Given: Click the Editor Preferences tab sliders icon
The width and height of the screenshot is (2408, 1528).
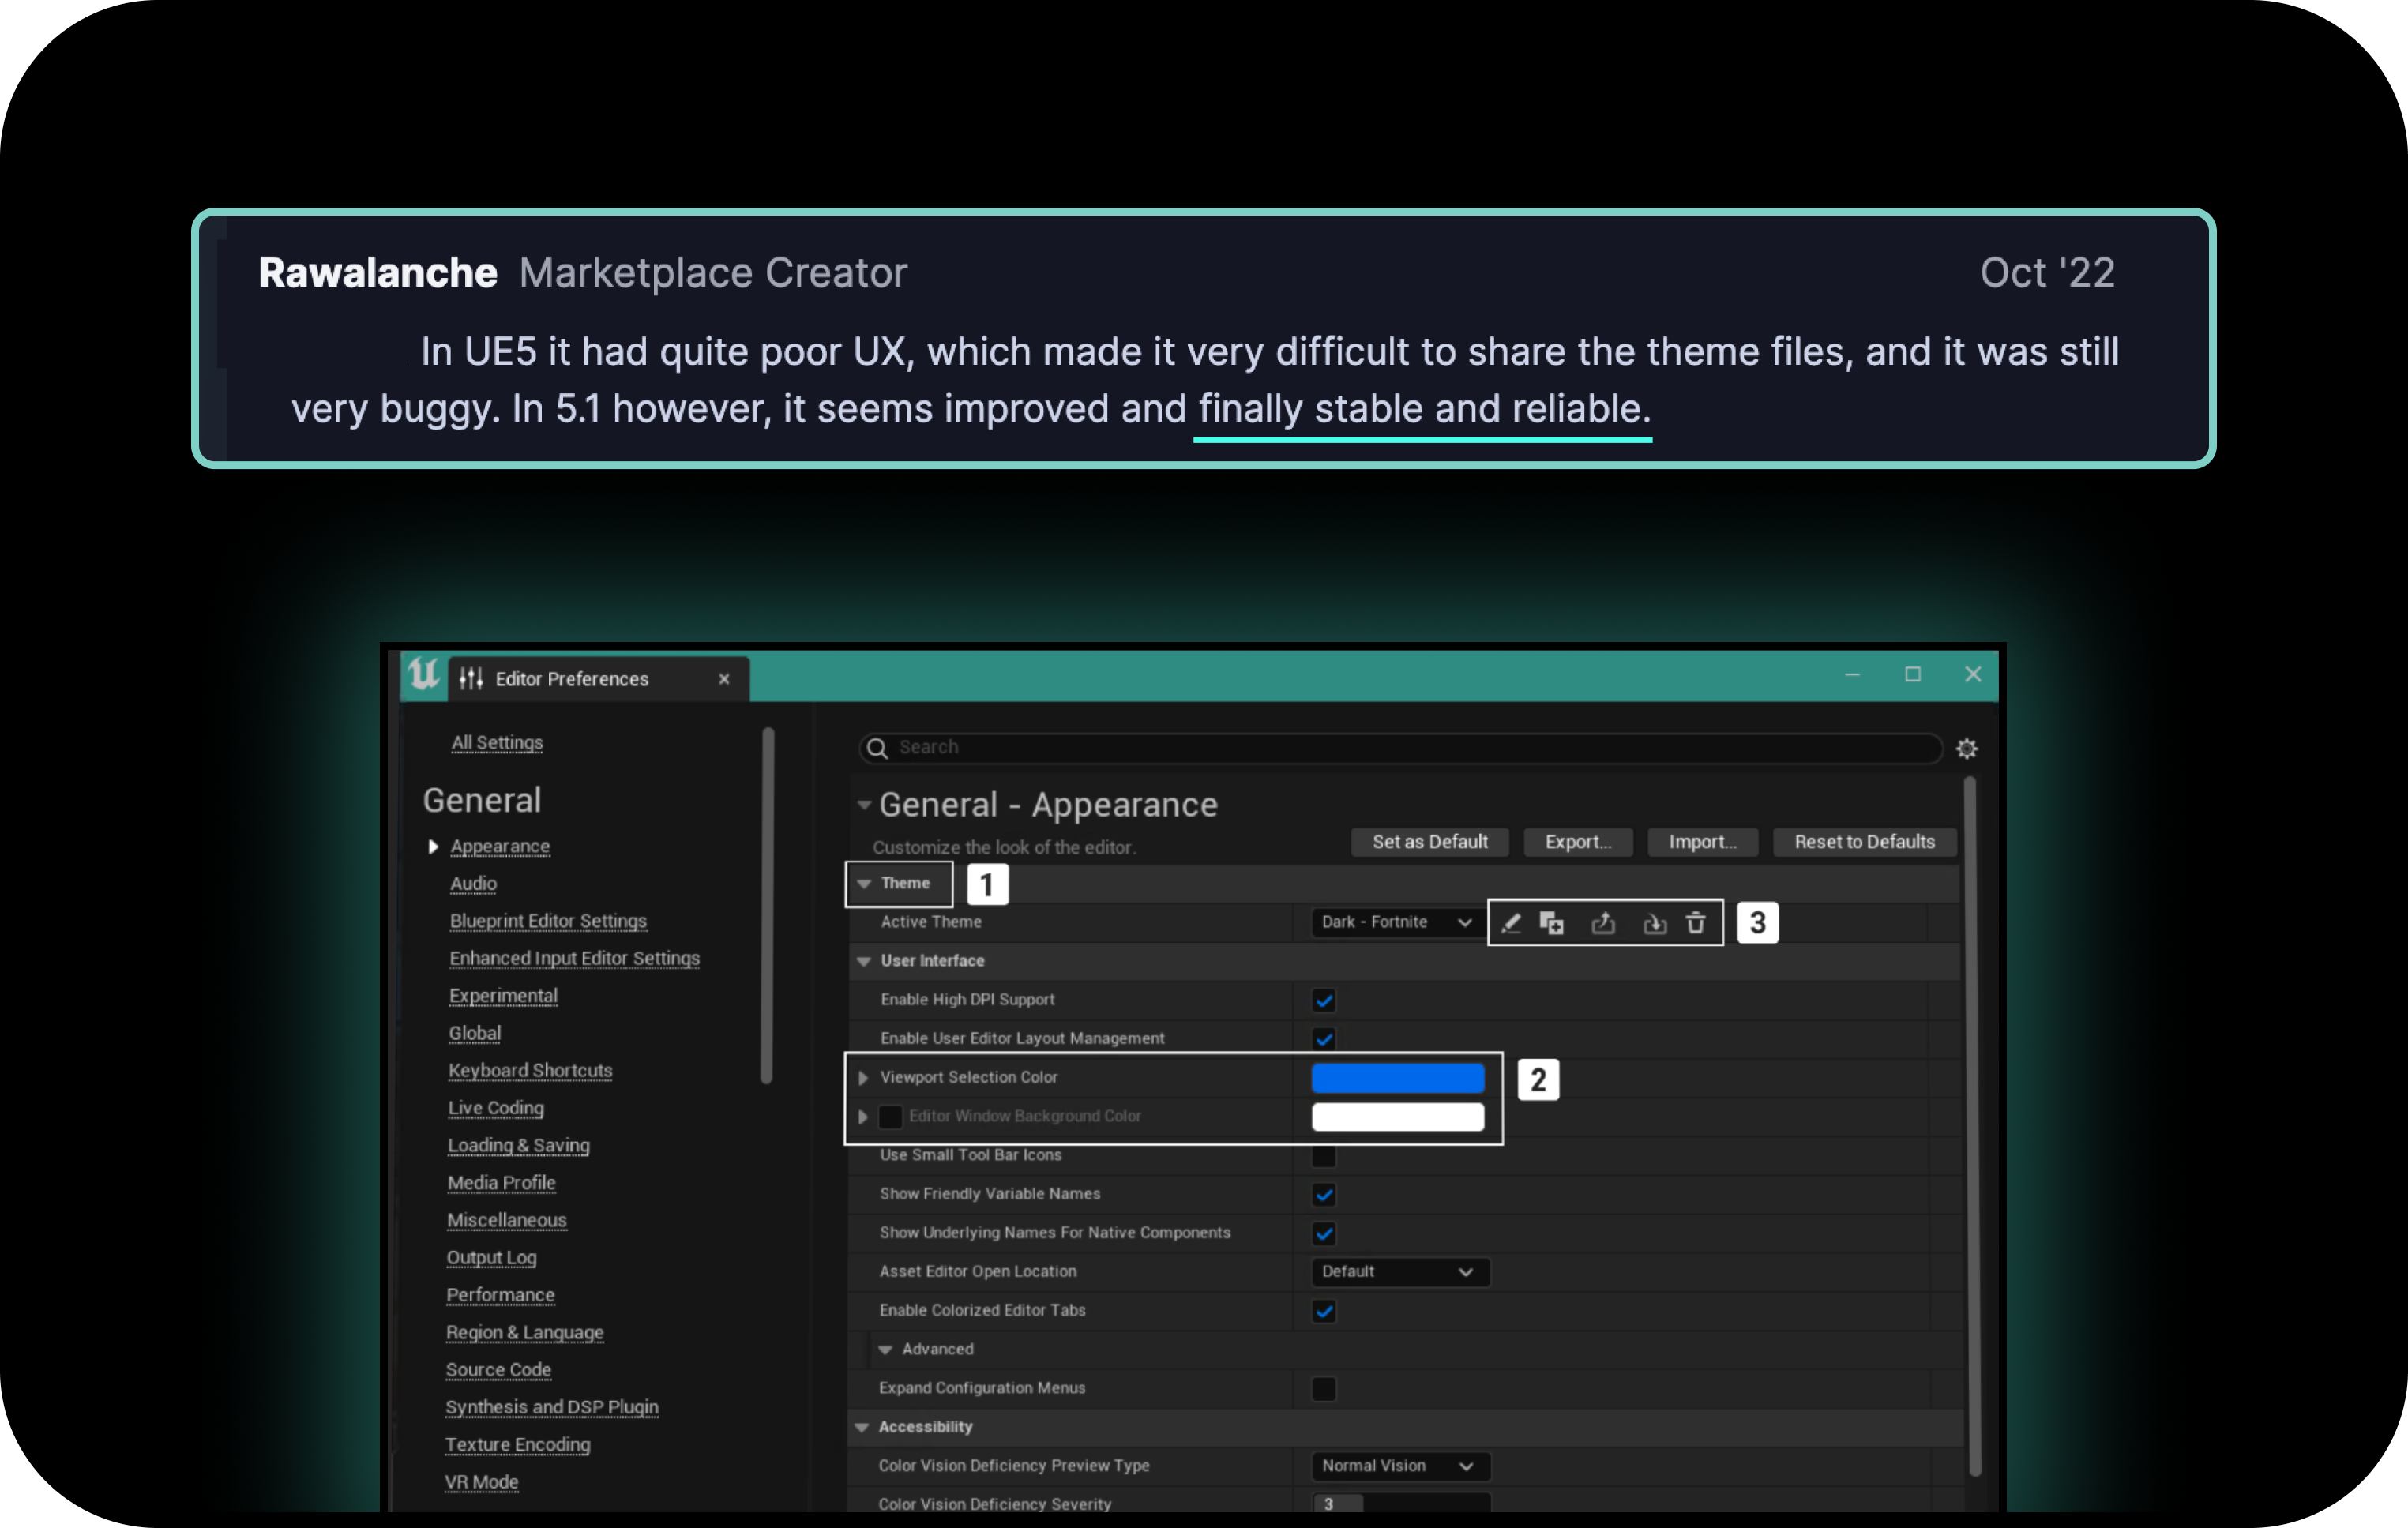Looking at the screenshot, I should pyautogui.click(x=471, y=679).
